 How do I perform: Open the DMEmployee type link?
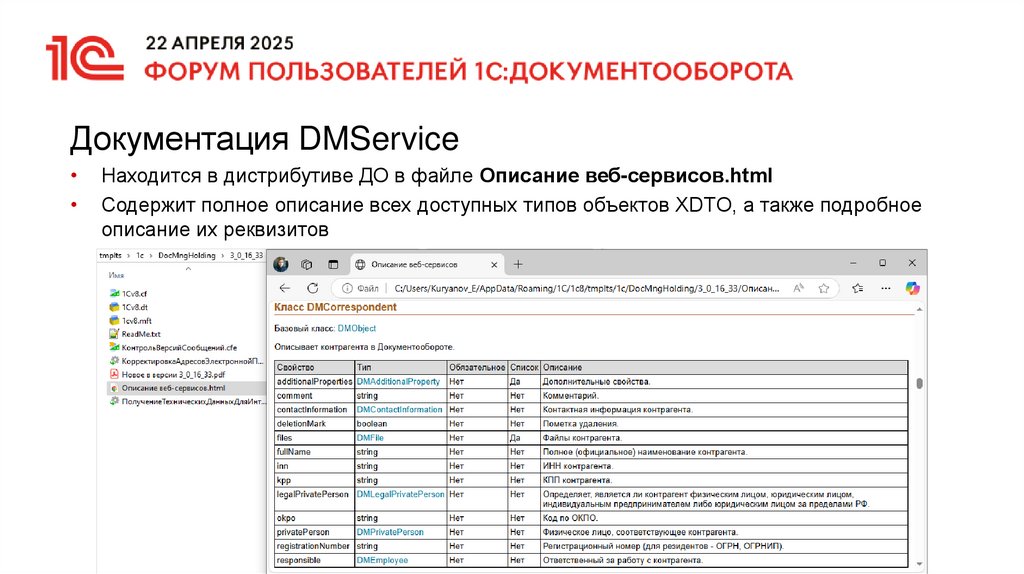click(x=382, y=560)
